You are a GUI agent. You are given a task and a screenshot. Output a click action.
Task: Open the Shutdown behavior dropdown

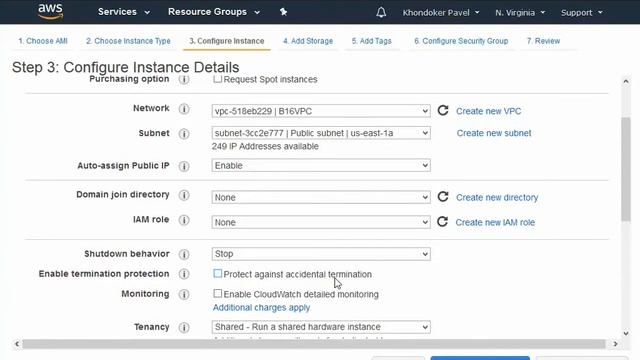click(x=321, y=254)
